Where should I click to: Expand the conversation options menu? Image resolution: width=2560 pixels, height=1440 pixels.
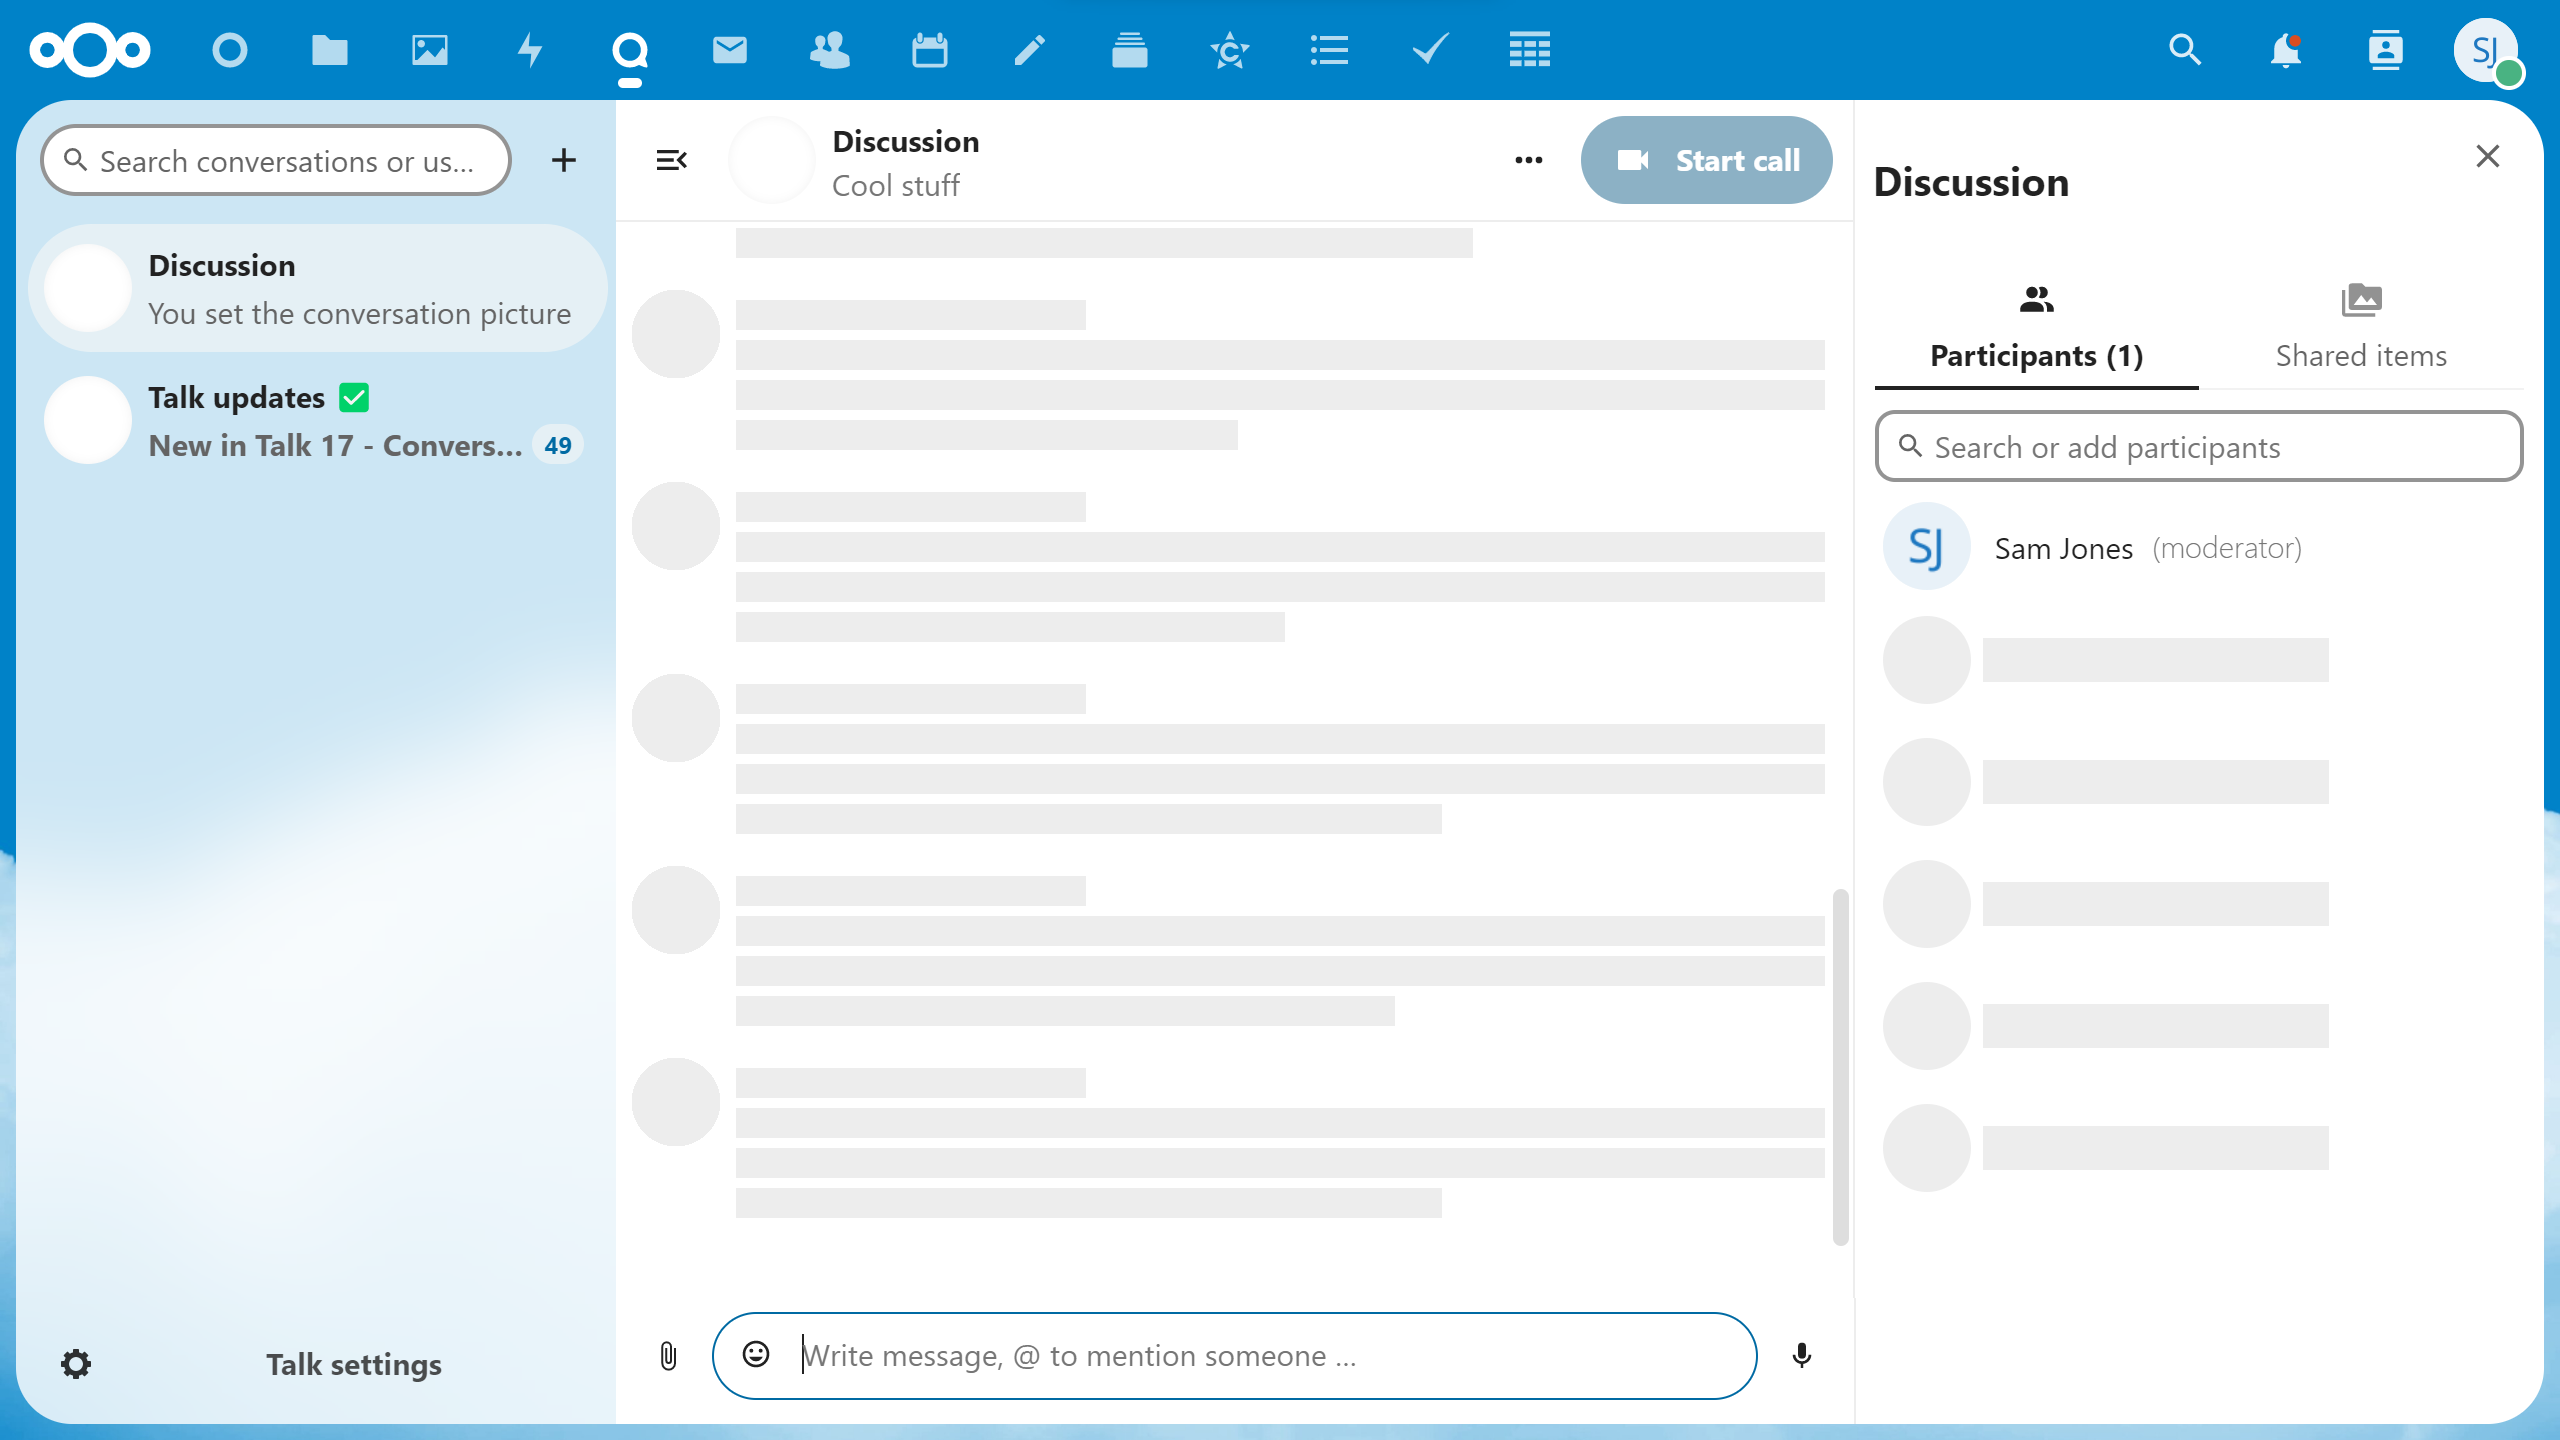(x=1528, y=160)
